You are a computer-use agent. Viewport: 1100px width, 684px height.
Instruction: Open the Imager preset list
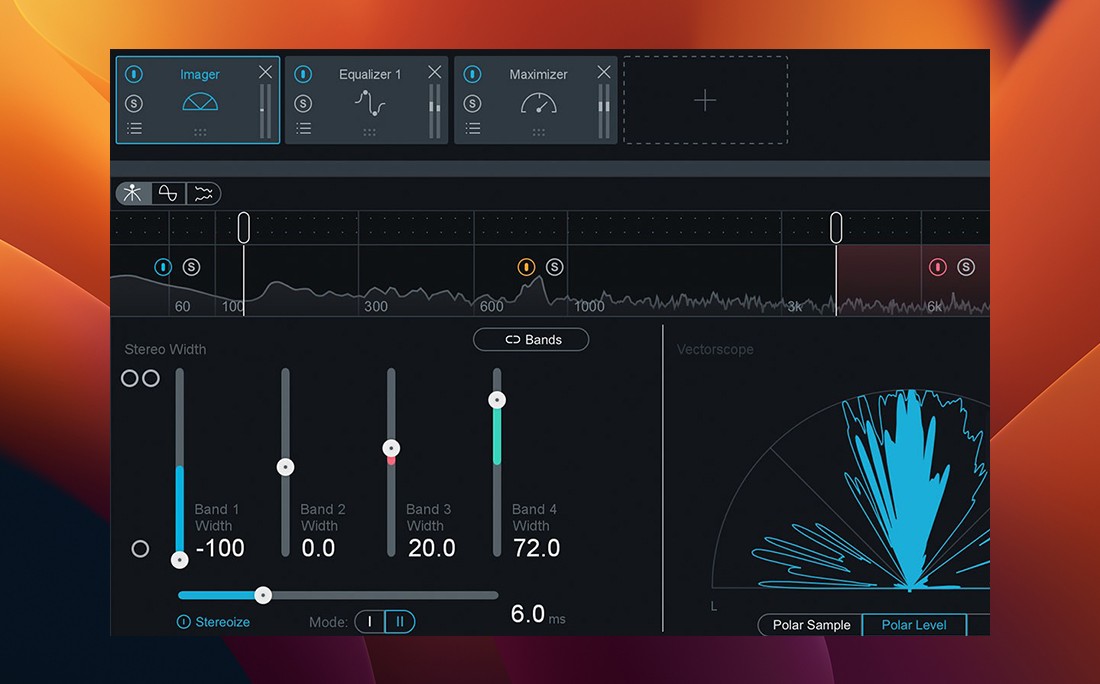(133, 128)
